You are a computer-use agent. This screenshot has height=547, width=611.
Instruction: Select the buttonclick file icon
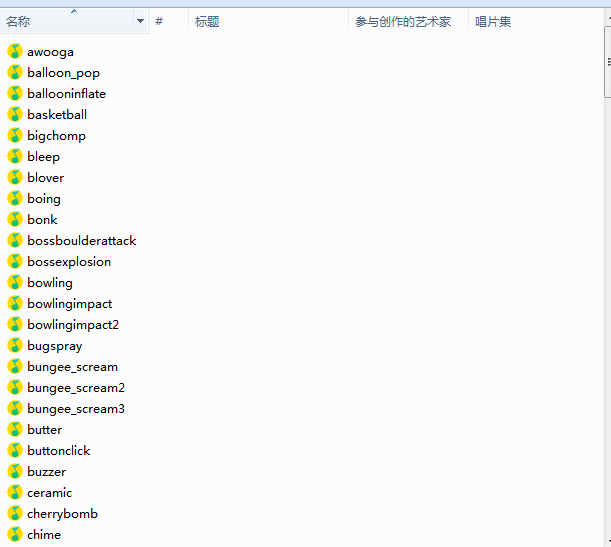pos(15,451)
